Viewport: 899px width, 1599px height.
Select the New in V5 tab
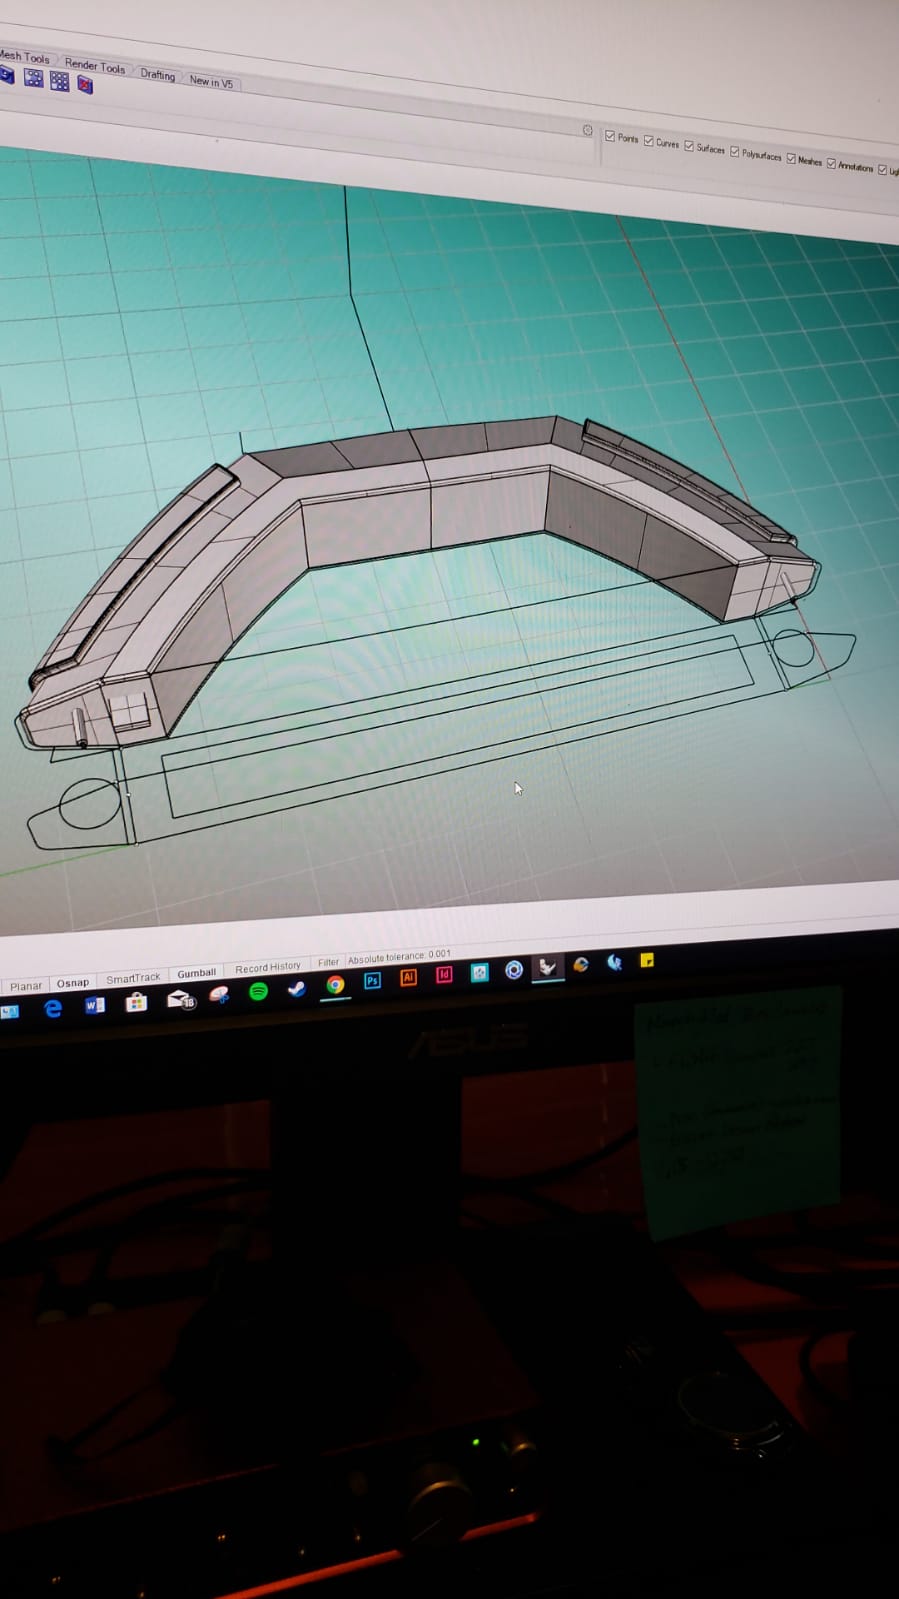click(x=211, y=82)
